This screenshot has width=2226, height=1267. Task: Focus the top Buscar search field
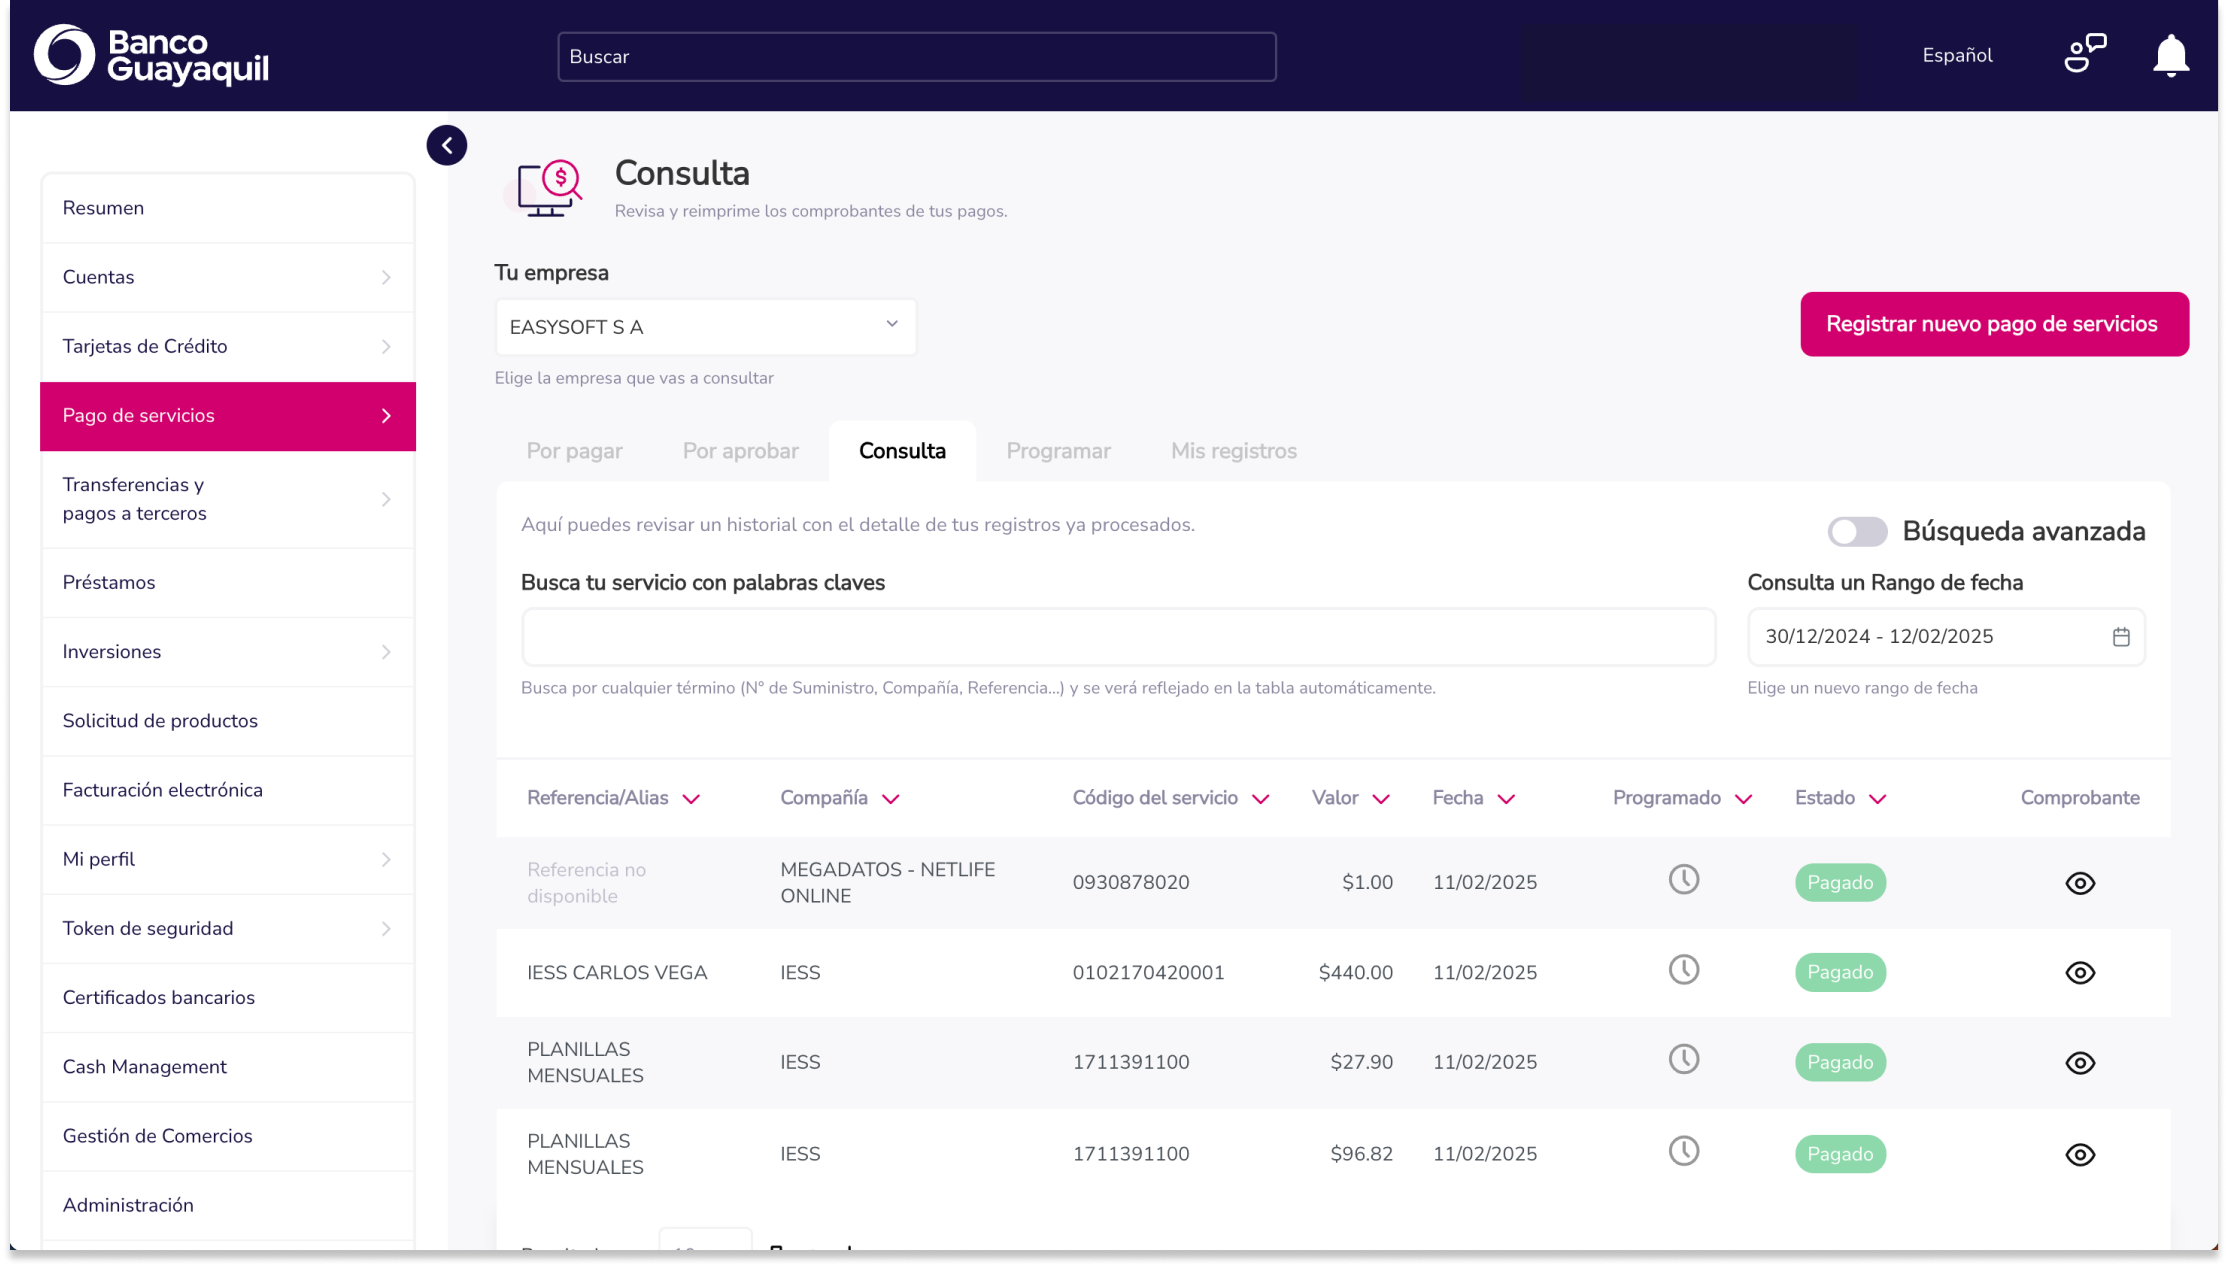click(916, 57)
